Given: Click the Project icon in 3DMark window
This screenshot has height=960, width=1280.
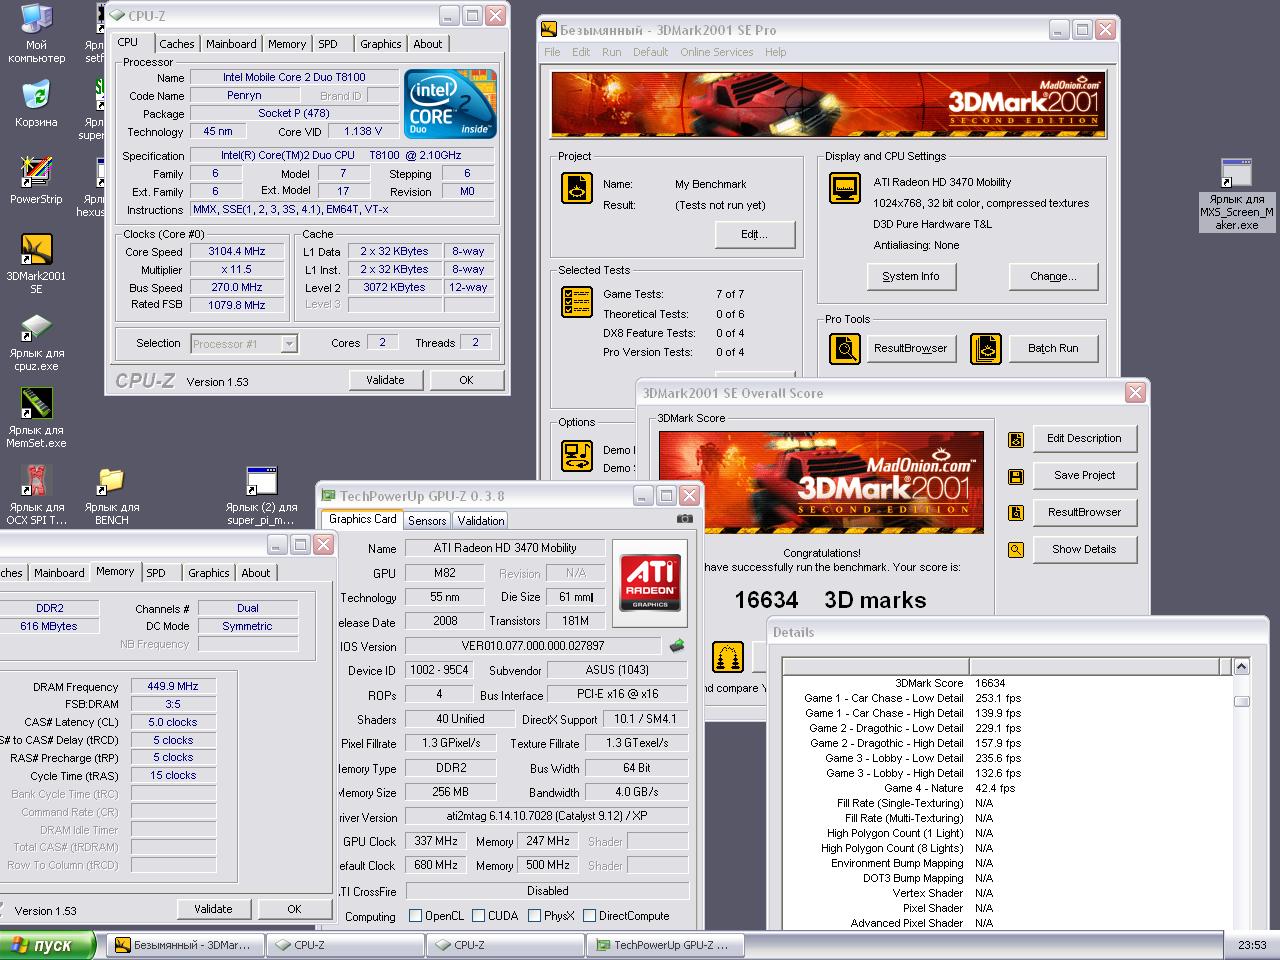Looking at the screenshot, I should coord(577,187).
